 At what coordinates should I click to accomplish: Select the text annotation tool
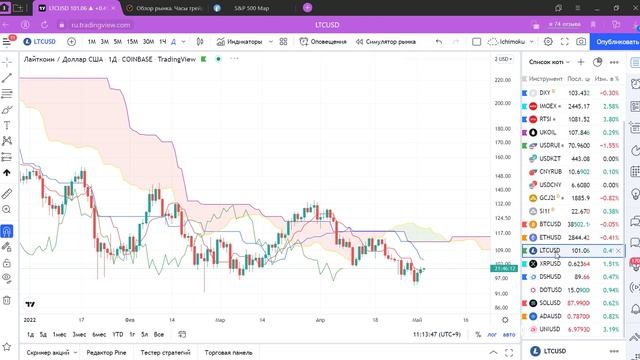(7, 125)
